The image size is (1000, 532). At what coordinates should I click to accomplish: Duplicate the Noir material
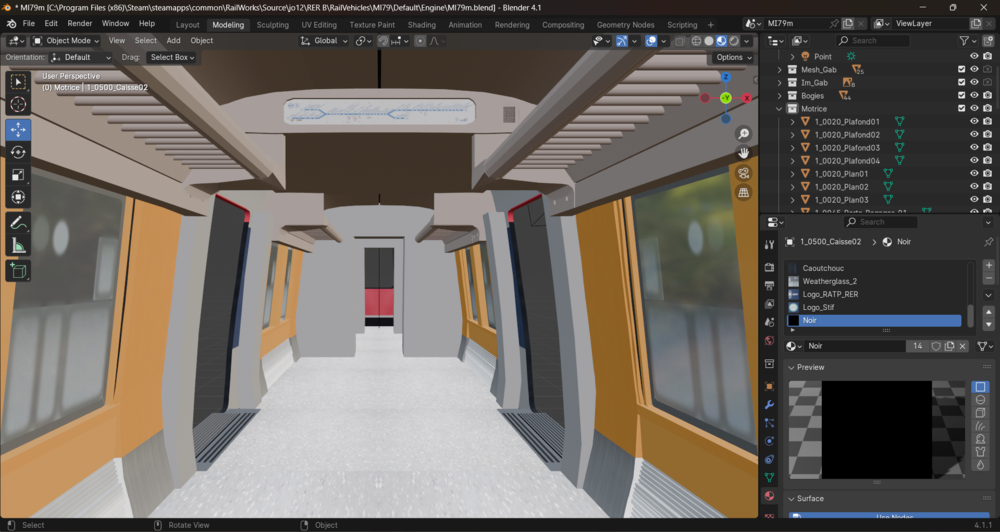click(949, 346)
